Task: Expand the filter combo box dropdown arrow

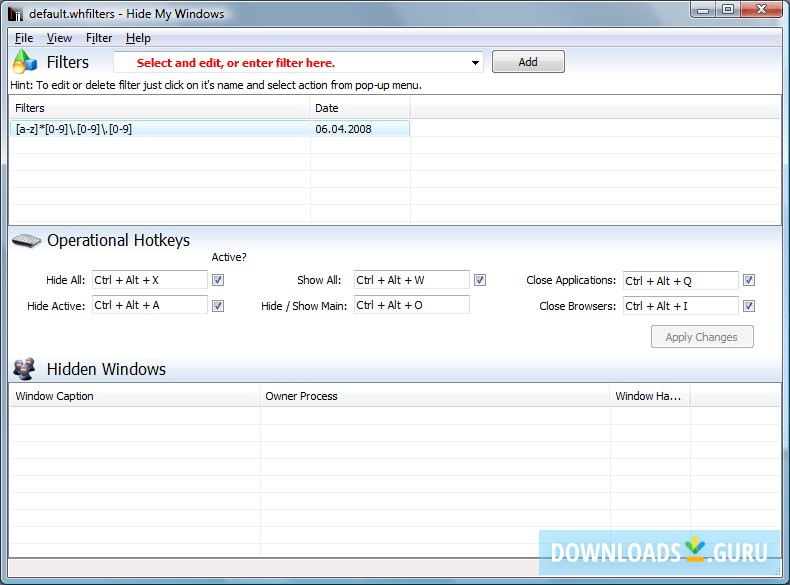Action: click(475, 63)
